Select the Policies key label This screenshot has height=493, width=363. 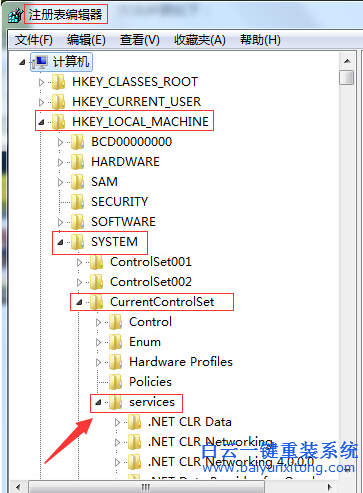tap(150, 382)
